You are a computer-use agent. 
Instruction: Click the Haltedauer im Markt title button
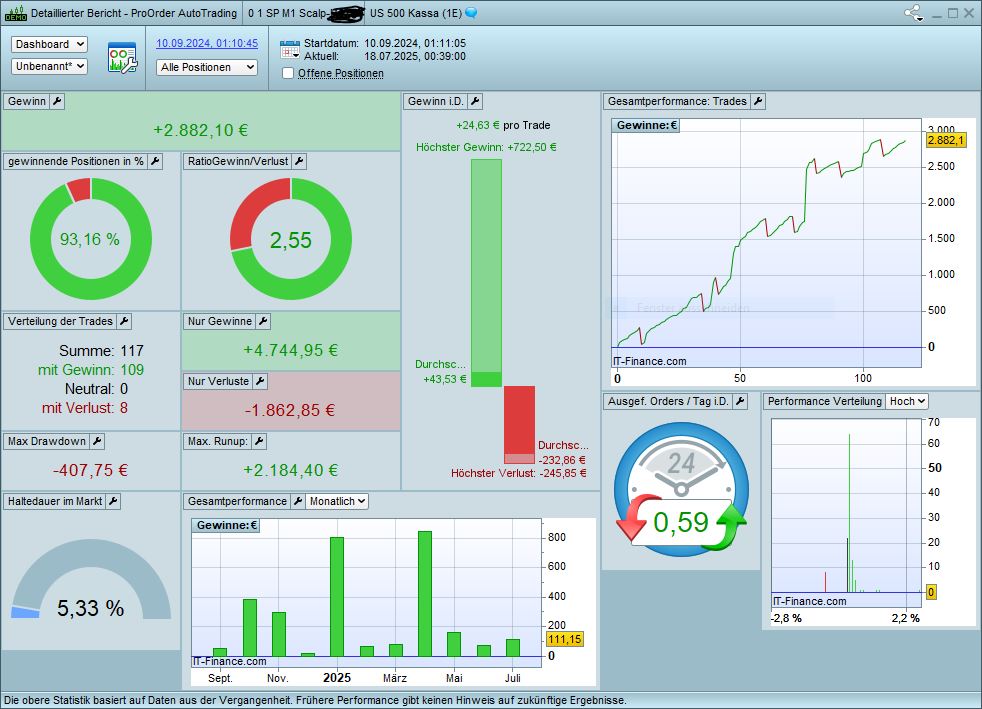(x=55, y=501)
